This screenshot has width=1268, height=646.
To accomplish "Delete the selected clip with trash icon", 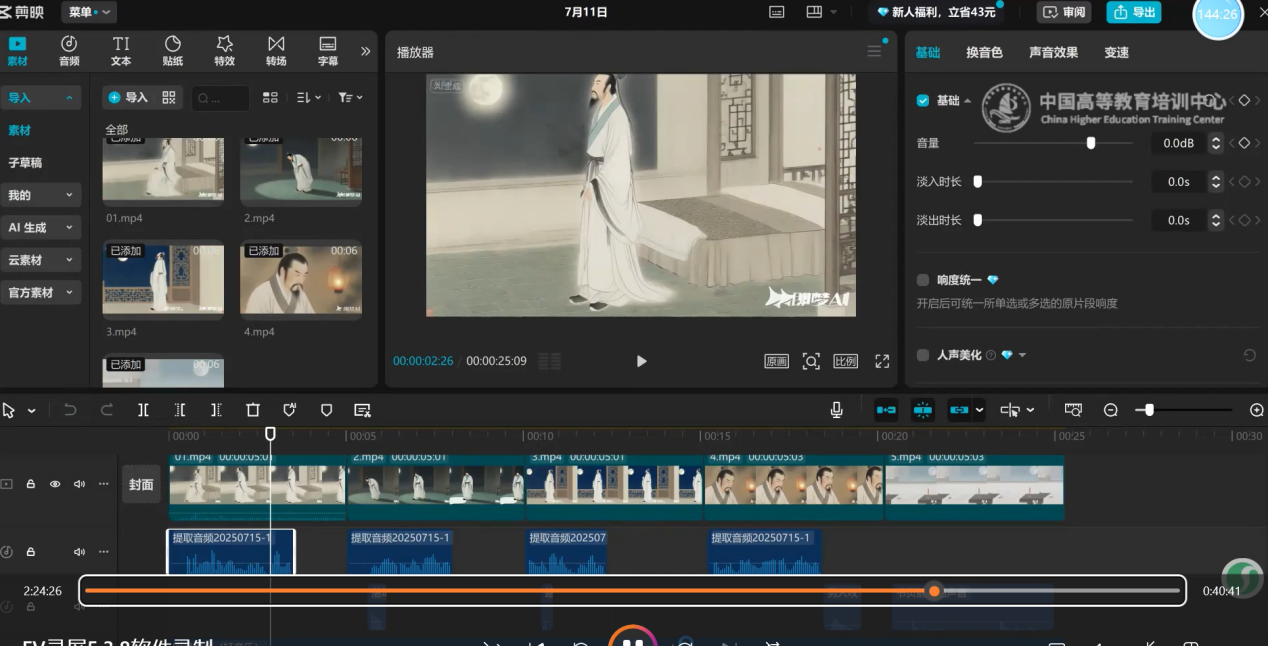I will [x=253, y=410].
